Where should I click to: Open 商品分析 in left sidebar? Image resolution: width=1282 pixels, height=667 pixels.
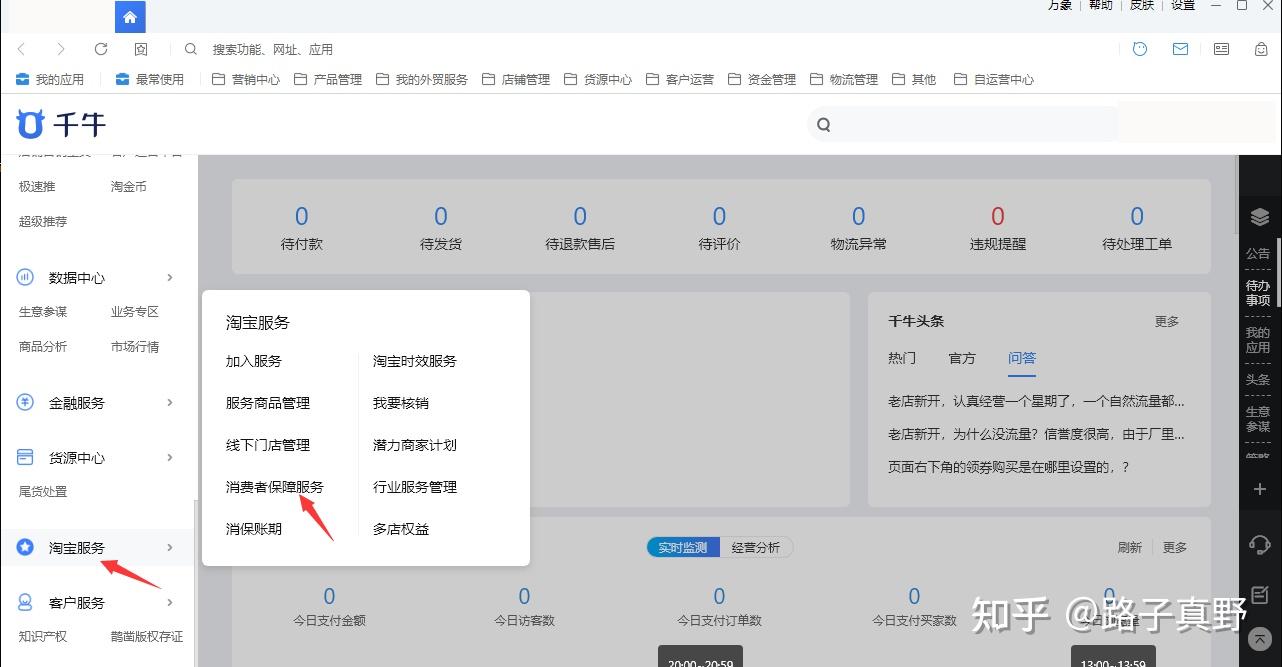[43, 347]
